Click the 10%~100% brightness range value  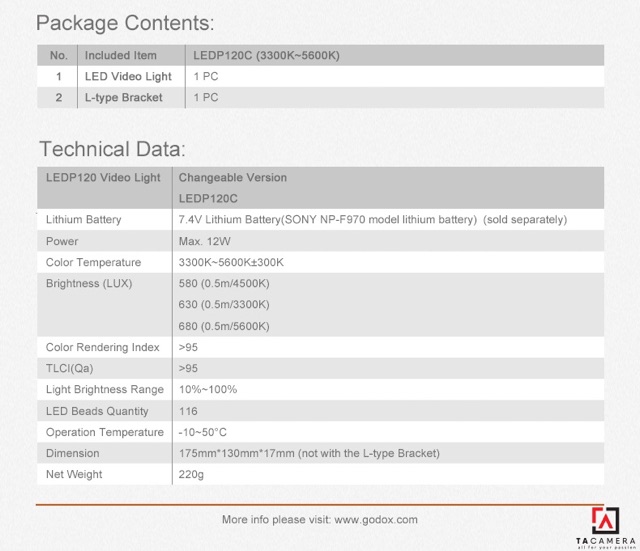[x=207, y=389]
